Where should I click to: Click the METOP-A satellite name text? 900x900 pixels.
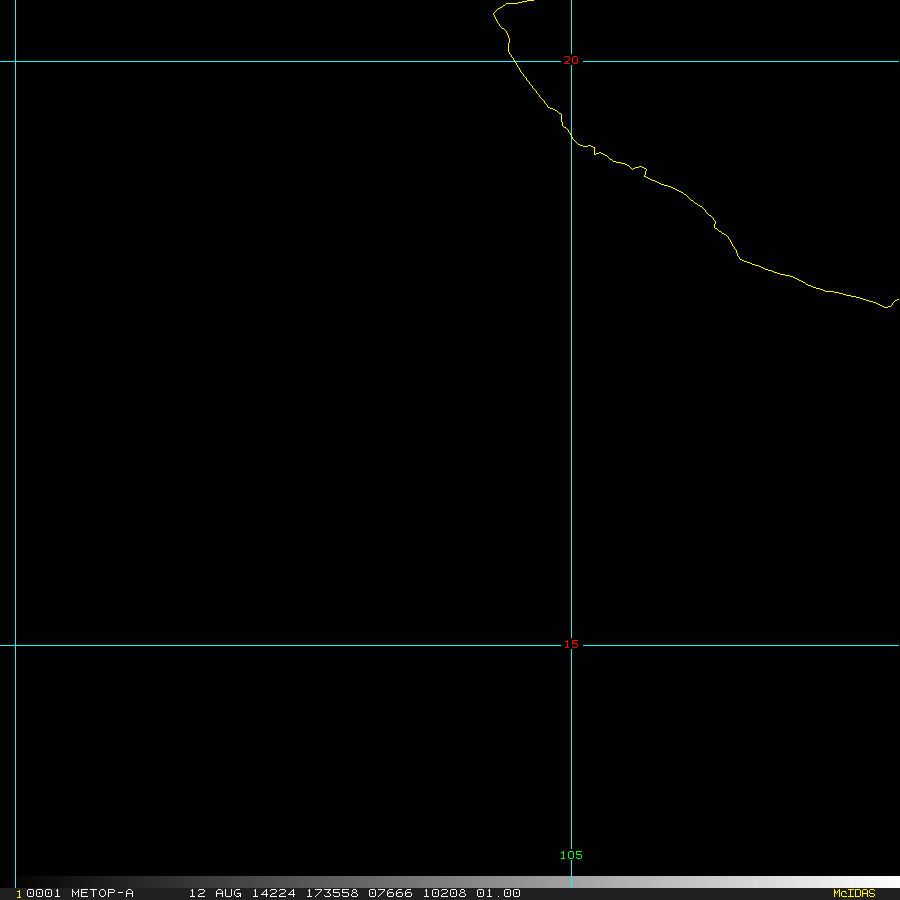(x=102, y=893)
